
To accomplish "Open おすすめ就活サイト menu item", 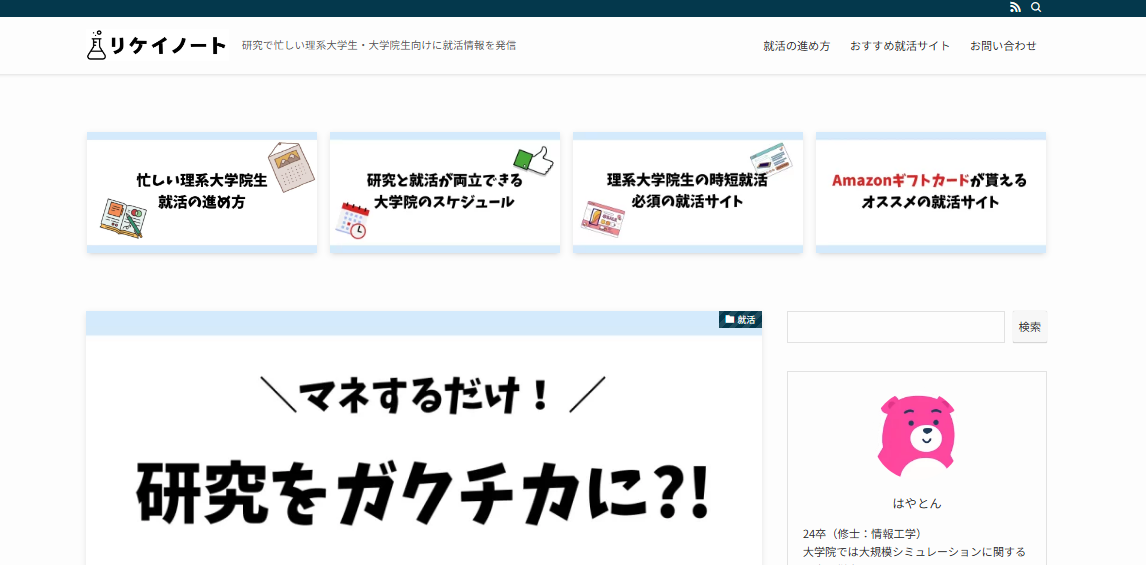I will tap(900, 46).
